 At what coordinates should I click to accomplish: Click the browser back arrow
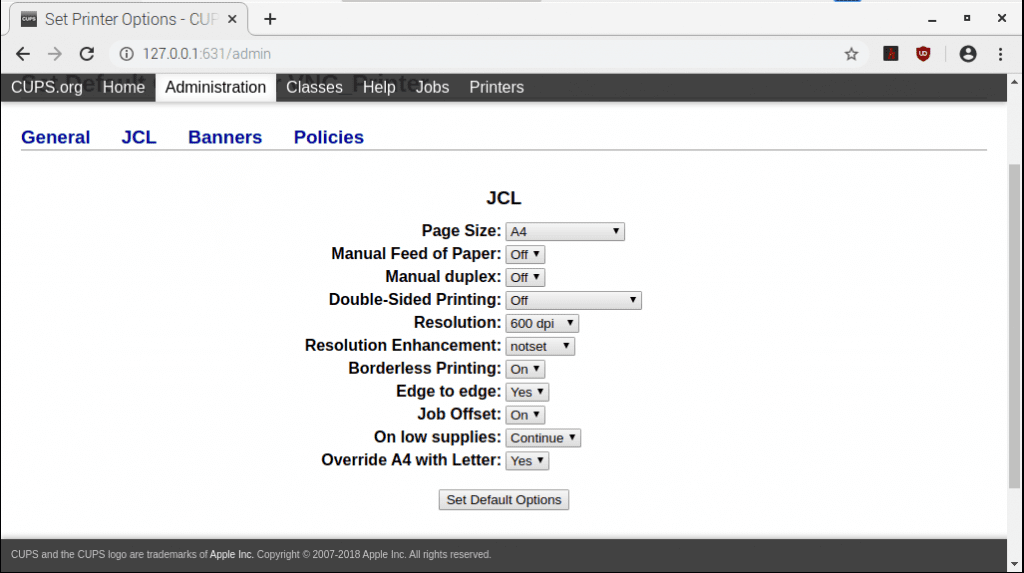point(23,54)
